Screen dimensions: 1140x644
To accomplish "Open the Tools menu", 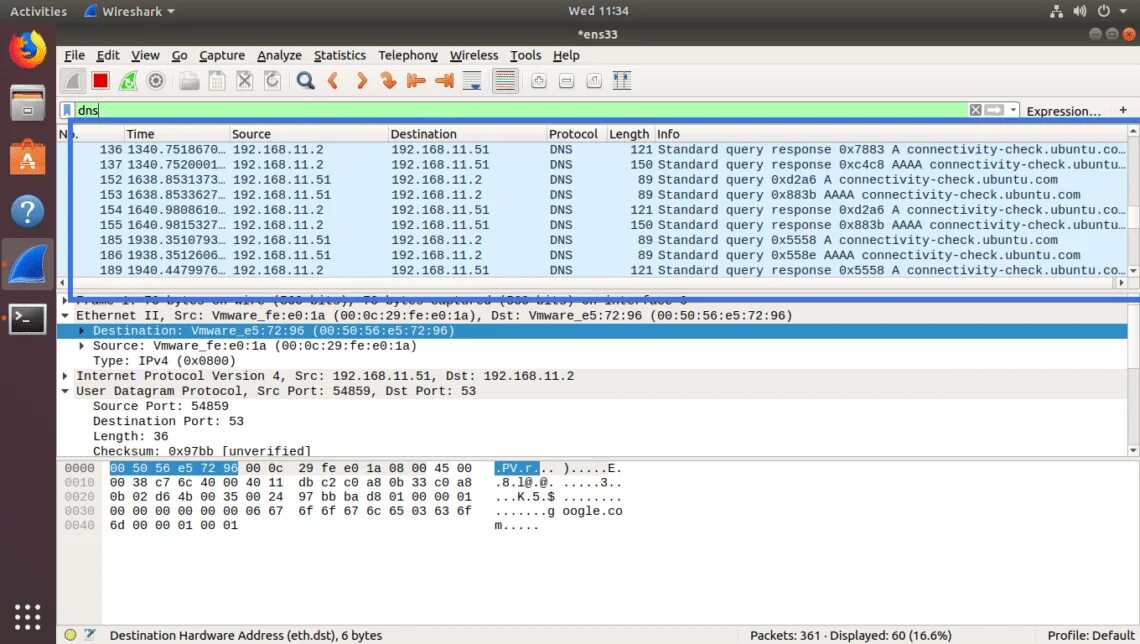I will tap(525, 55).
